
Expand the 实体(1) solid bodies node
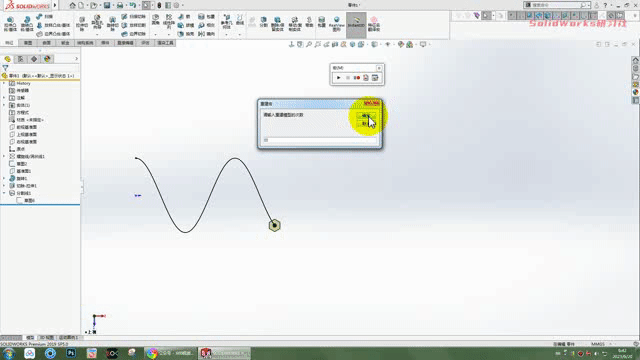click(4, 105)
